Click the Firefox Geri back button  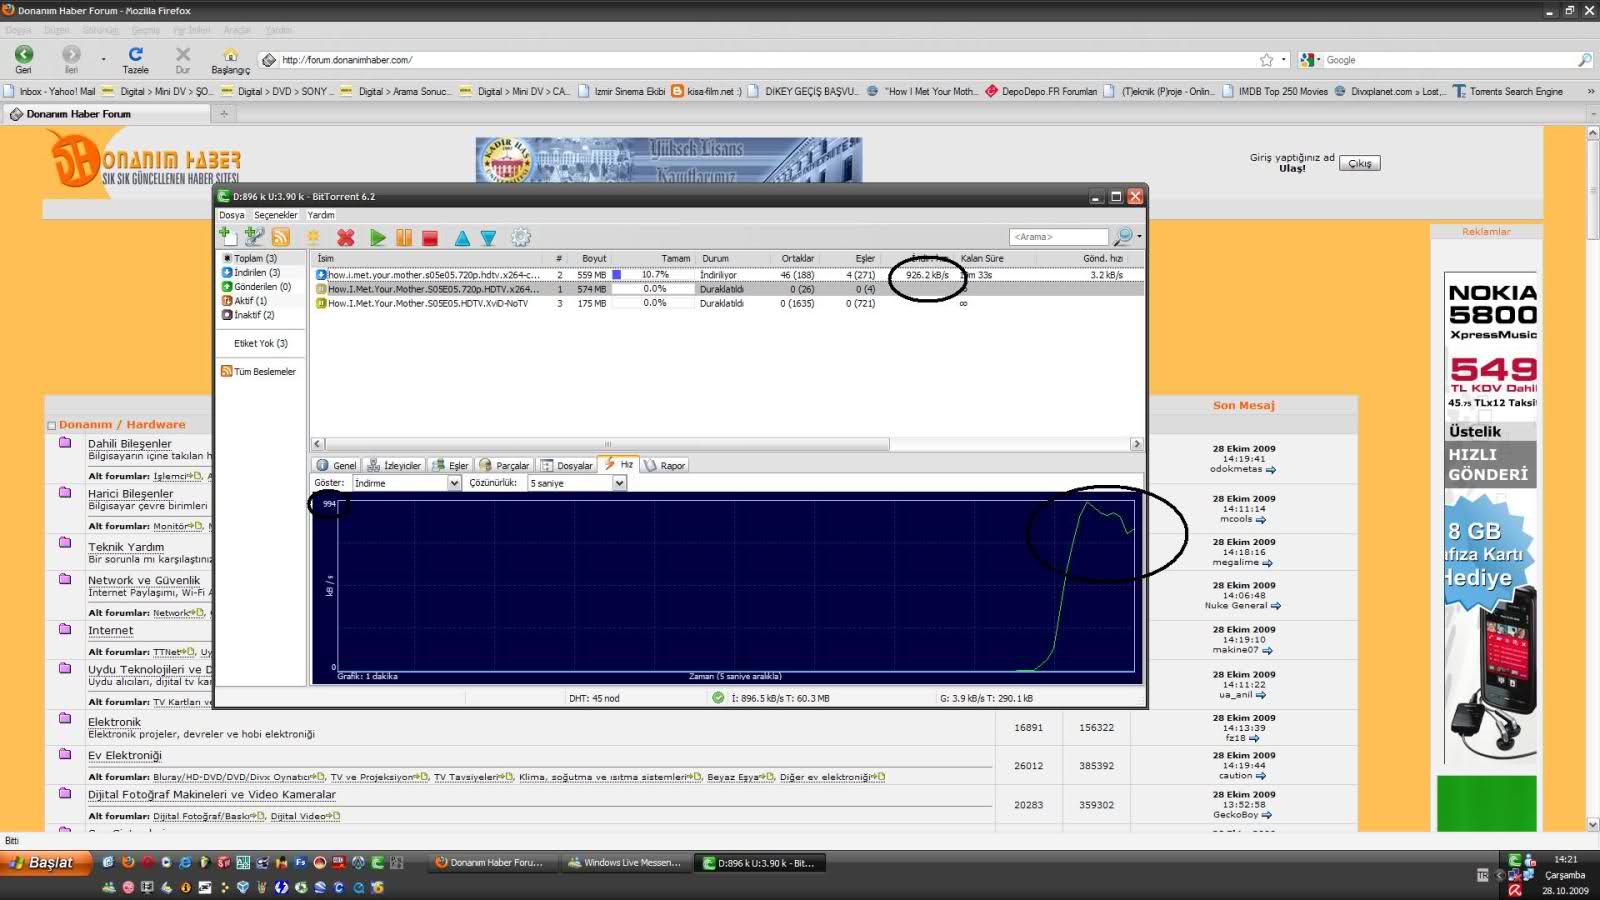coord(24,59)
